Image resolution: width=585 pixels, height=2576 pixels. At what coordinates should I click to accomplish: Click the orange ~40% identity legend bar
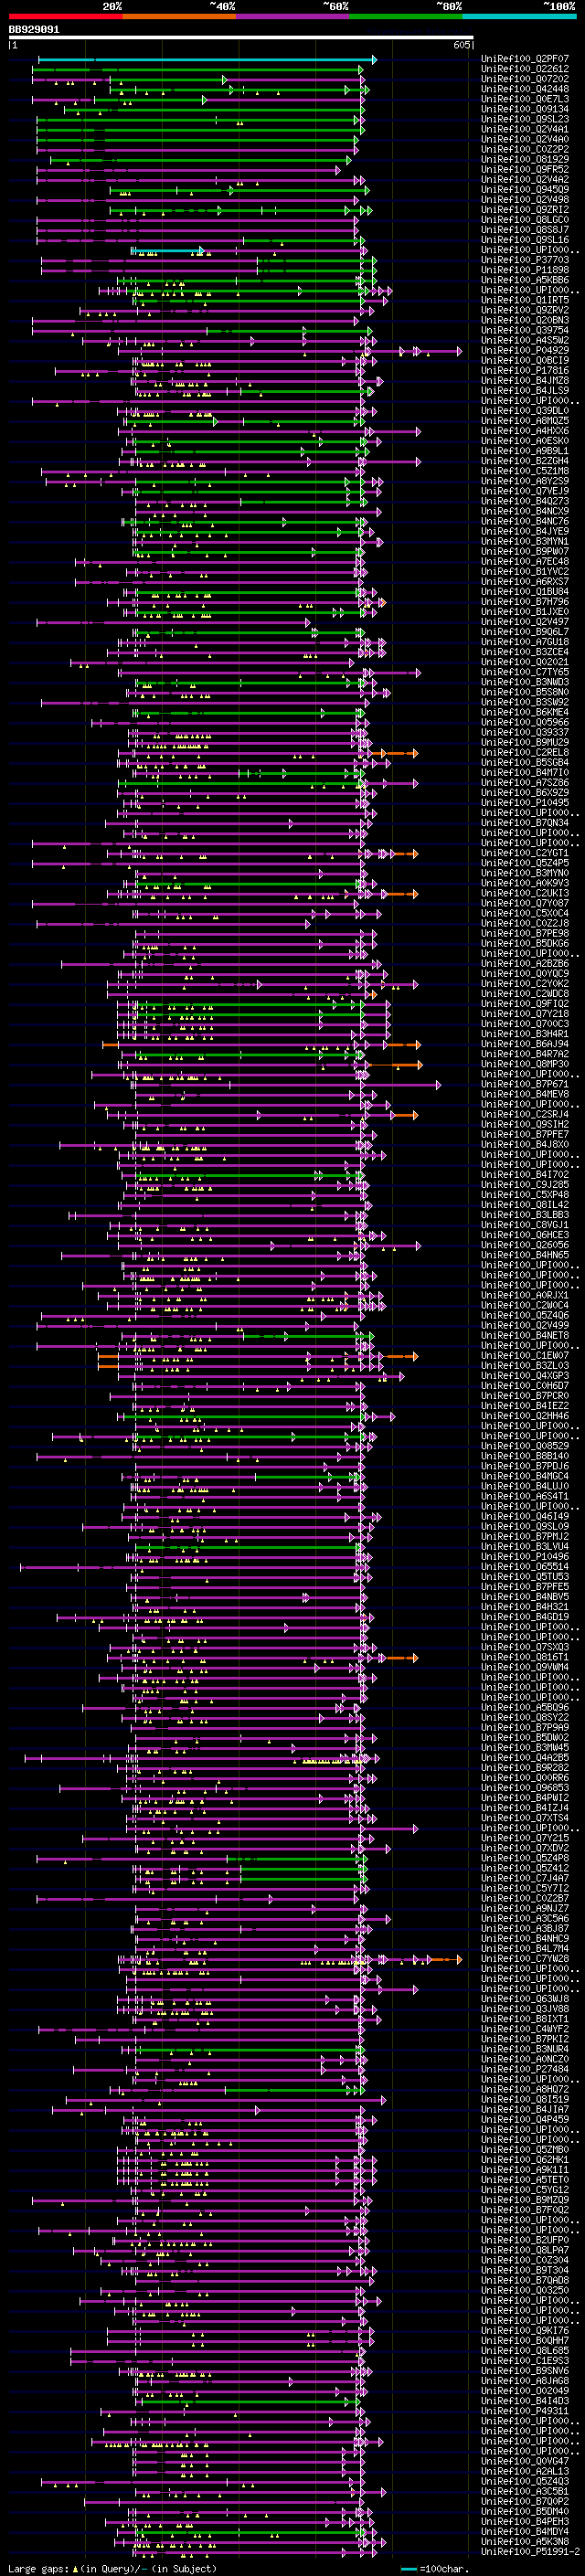(x=178, y=16)
